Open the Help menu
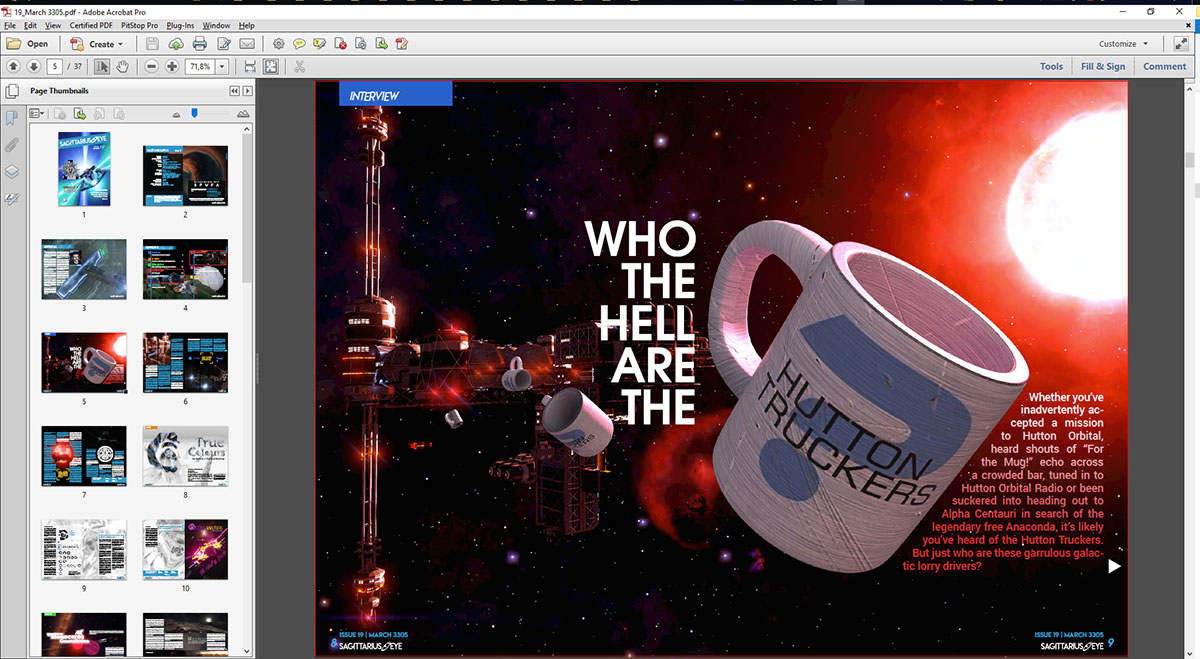1200x659 pixels. coord(247,25)
